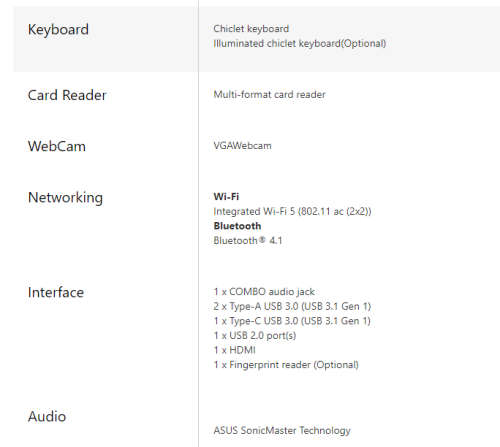The image size is (500, 447).
Task: Select the Keyboard spec heading
Action: (58, 30)
